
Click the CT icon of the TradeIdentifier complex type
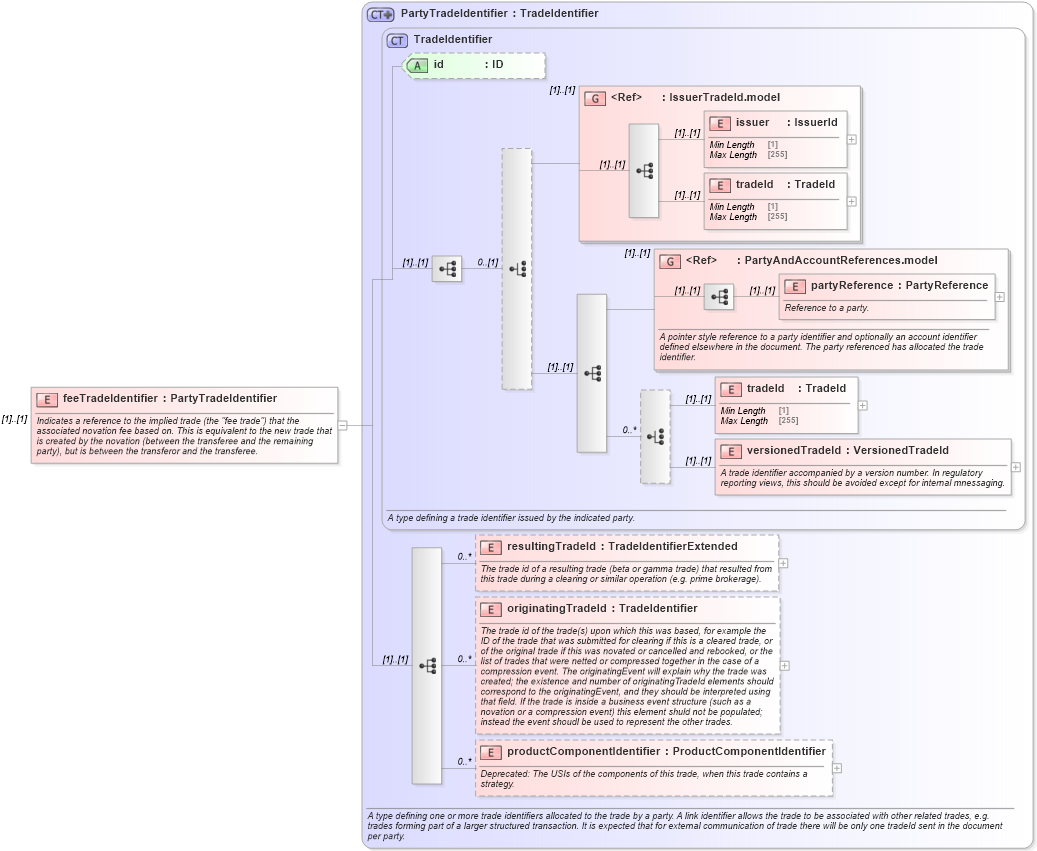click(x=397, y=40)
